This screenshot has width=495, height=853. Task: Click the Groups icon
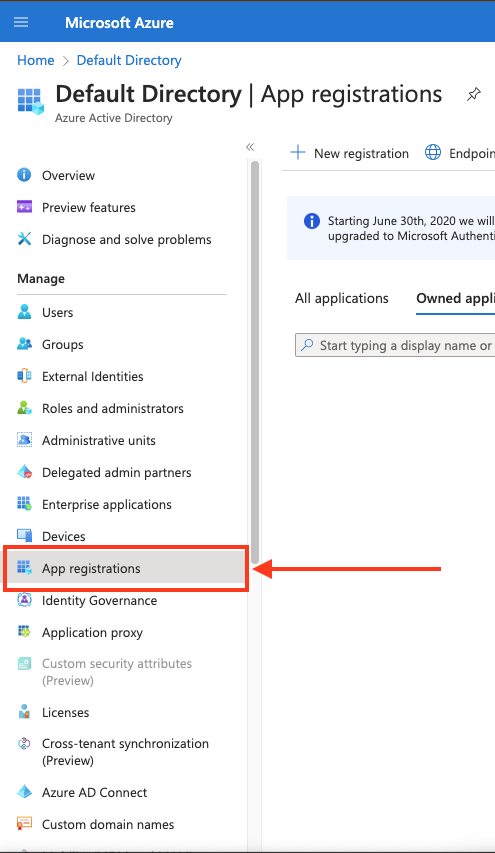click(24, 344)
